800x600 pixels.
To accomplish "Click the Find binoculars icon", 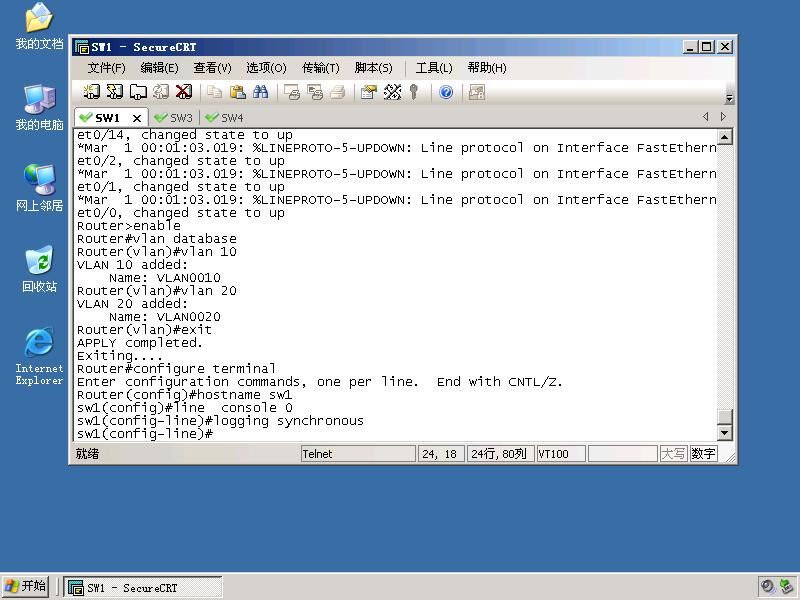I will 261,92.
